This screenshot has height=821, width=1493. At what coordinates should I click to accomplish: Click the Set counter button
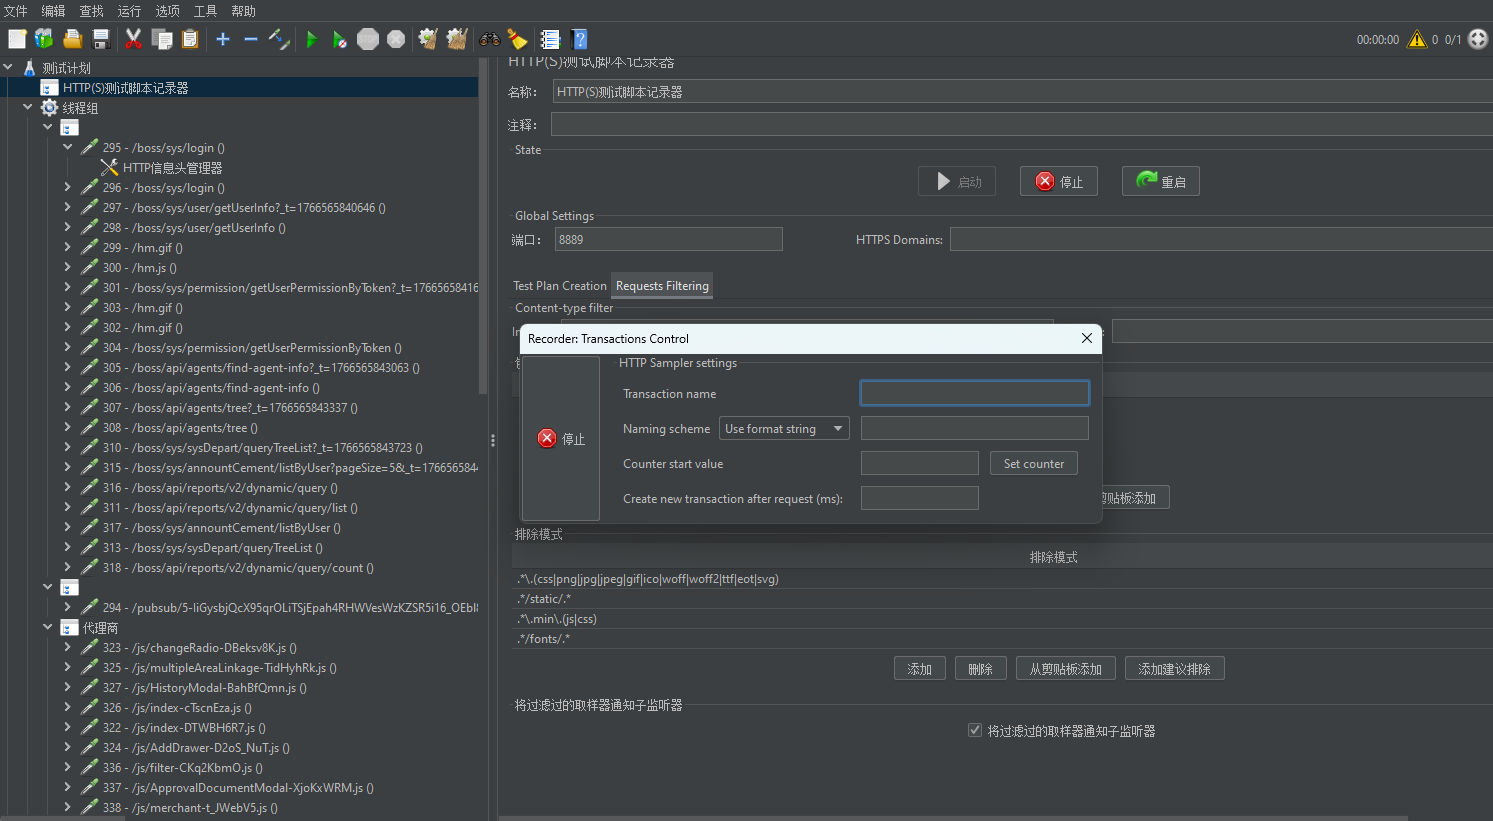coord(1034,464)
